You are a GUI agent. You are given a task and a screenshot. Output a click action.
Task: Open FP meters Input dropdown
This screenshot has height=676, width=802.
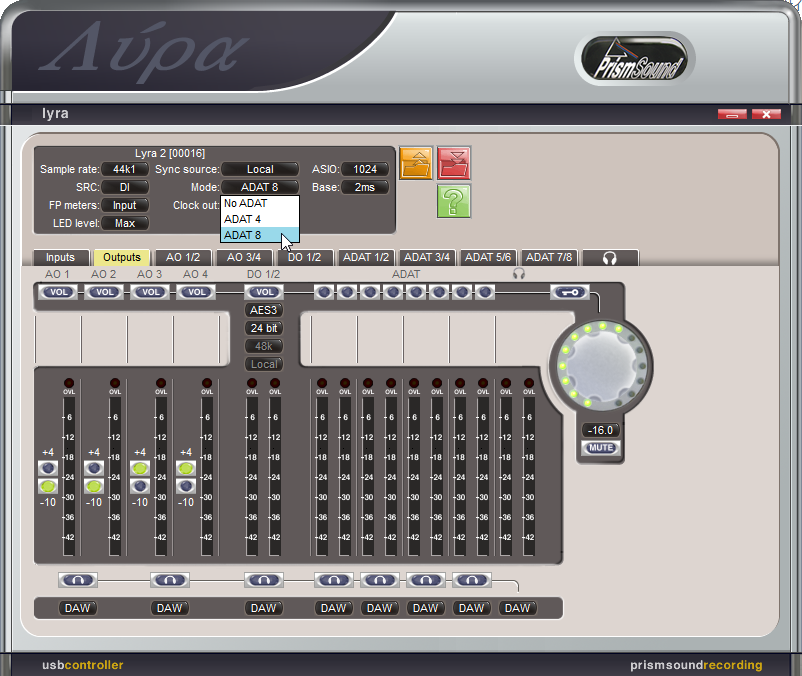[x=125, y=205]
